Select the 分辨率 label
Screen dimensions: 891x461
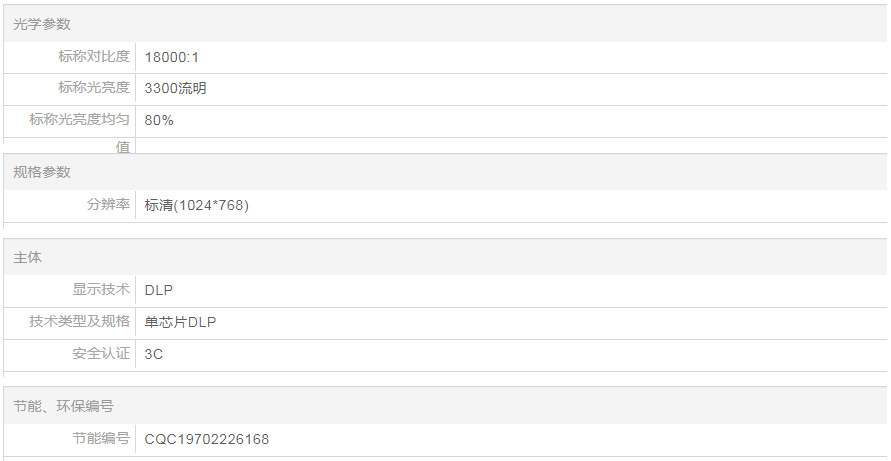coord(108,205)
